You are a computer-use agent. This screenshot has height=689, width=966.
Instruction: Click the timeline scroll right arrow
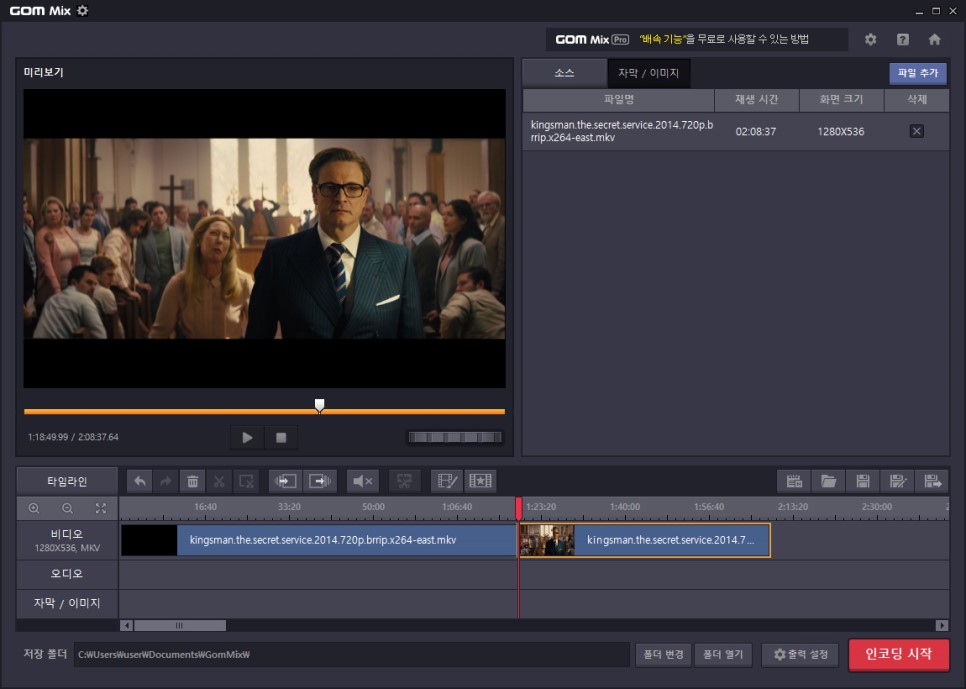(941, 625)
